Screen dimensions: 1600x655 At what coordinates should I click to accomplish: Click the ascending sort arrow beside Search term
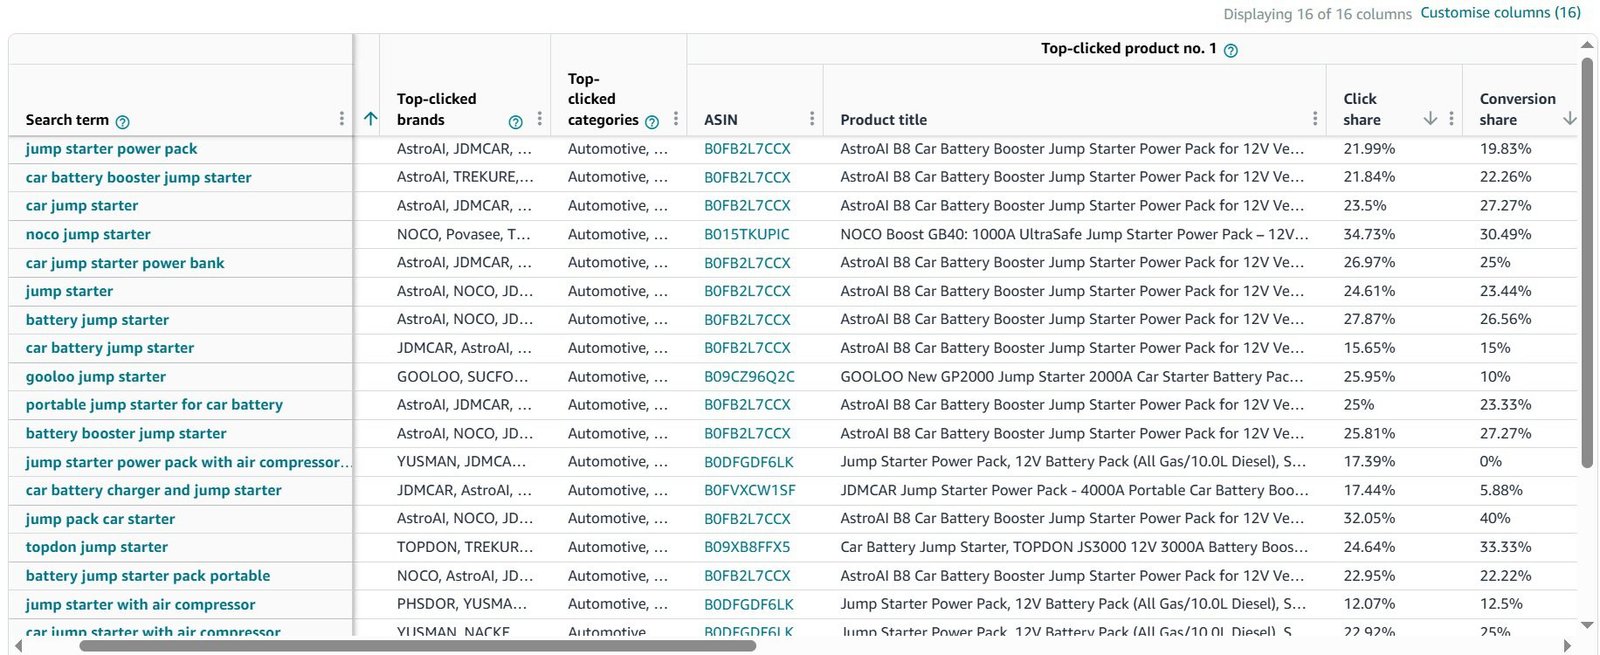pos(370,119)
